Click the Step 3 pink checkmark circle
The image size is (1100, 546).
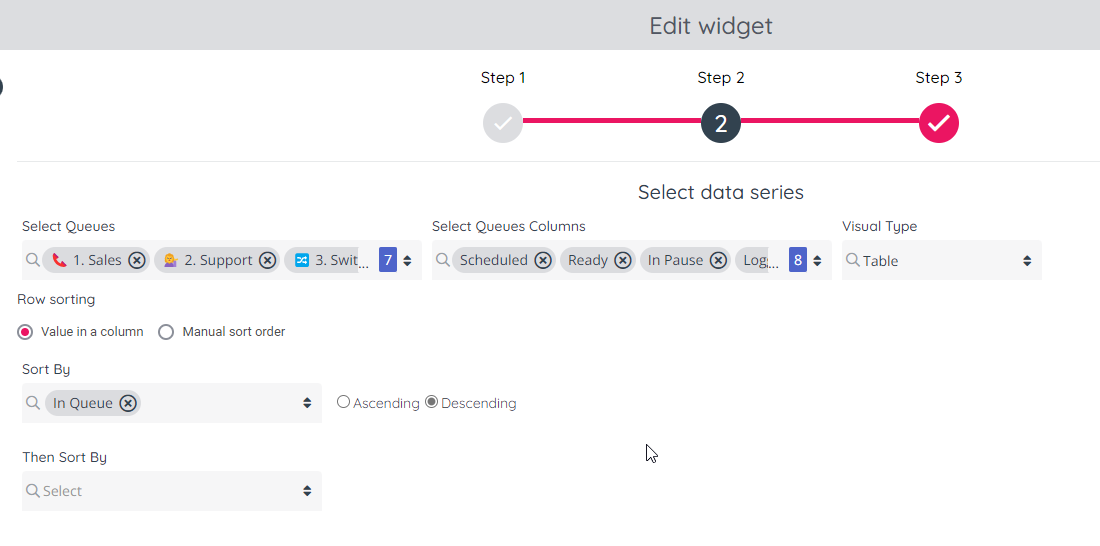(x=939, y=123)
